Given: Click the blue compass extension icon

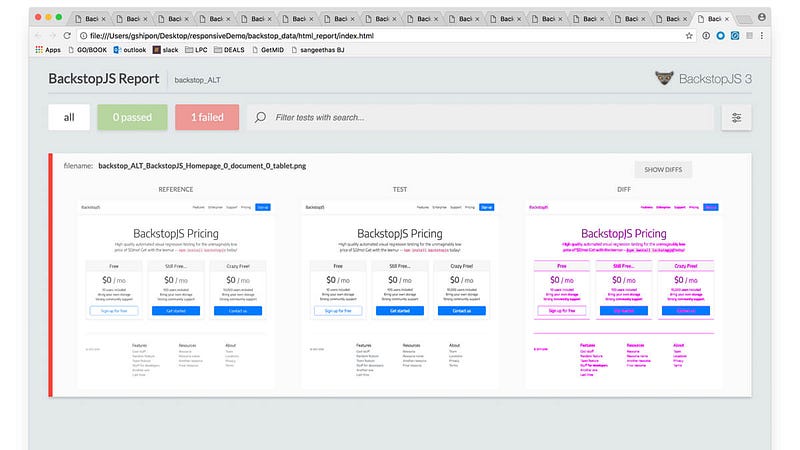Looking at the screenshot, I should pos(735,36).
